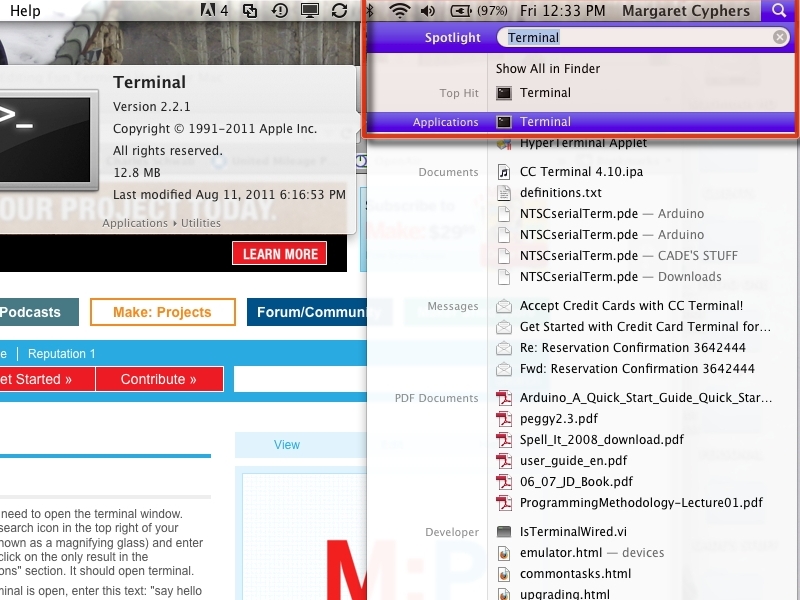Click the HTML icon beside emulator.html
This screenshot has height=600, width=800.
(504, 553)
